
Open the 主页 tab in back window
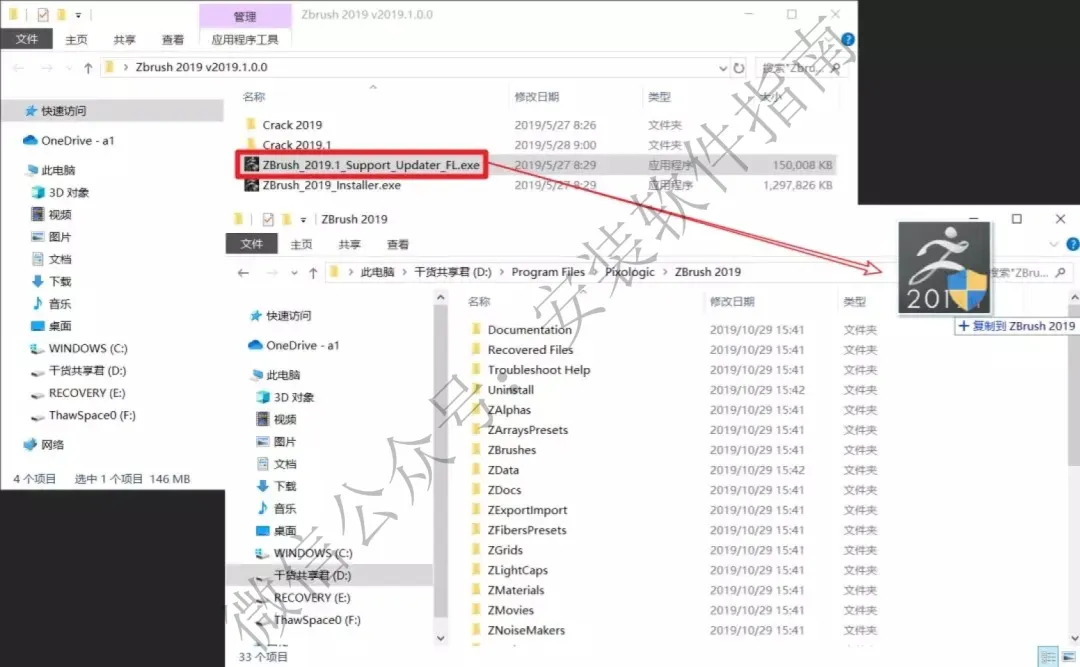coord(76,40)
